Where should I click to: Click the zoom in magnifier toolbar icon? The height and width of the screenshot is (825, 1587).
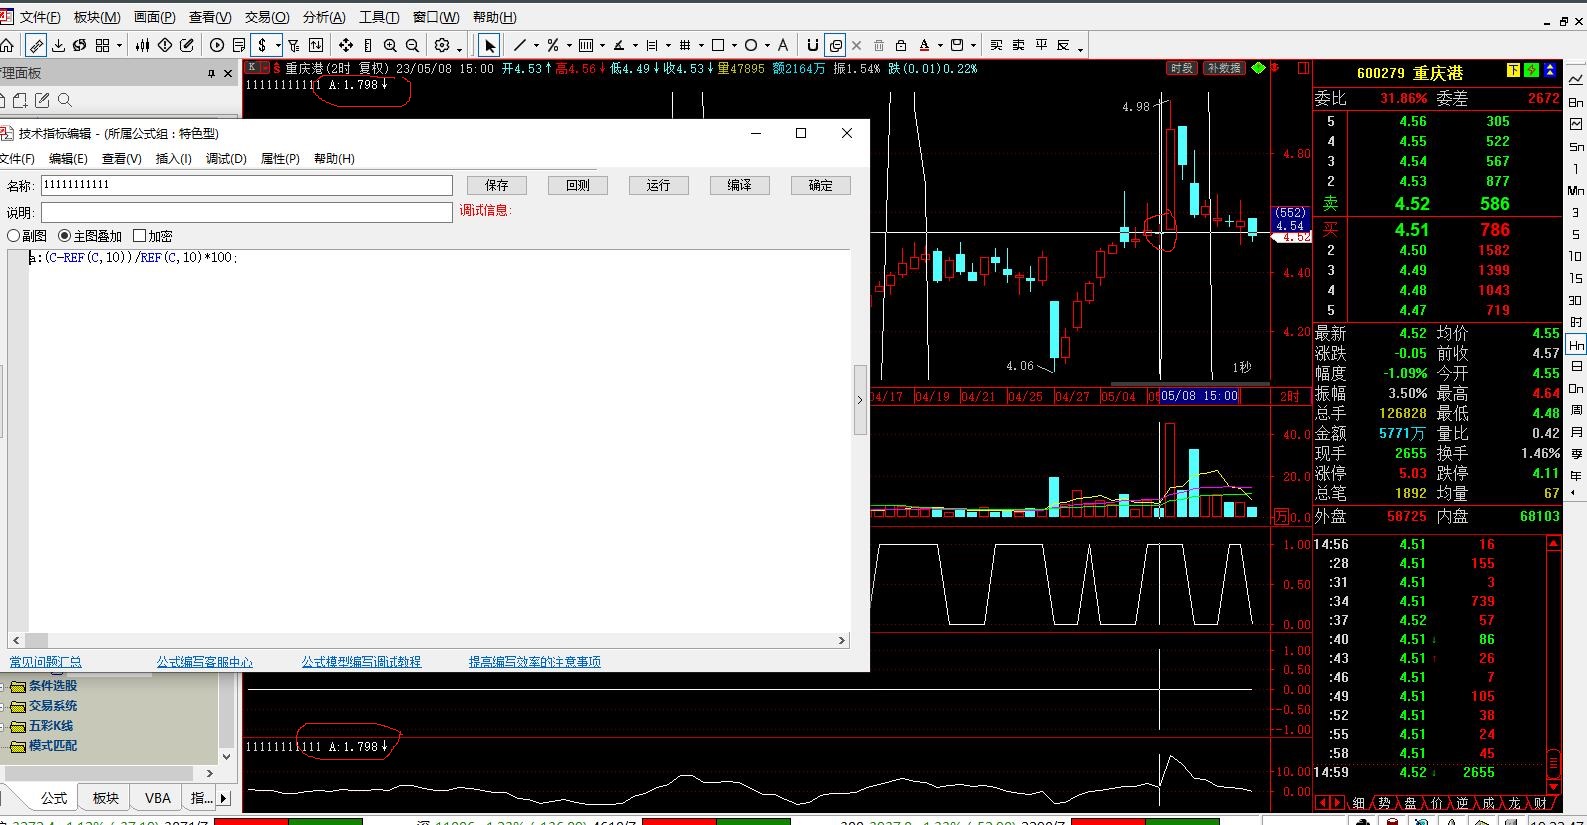click(x=390, y=45)
